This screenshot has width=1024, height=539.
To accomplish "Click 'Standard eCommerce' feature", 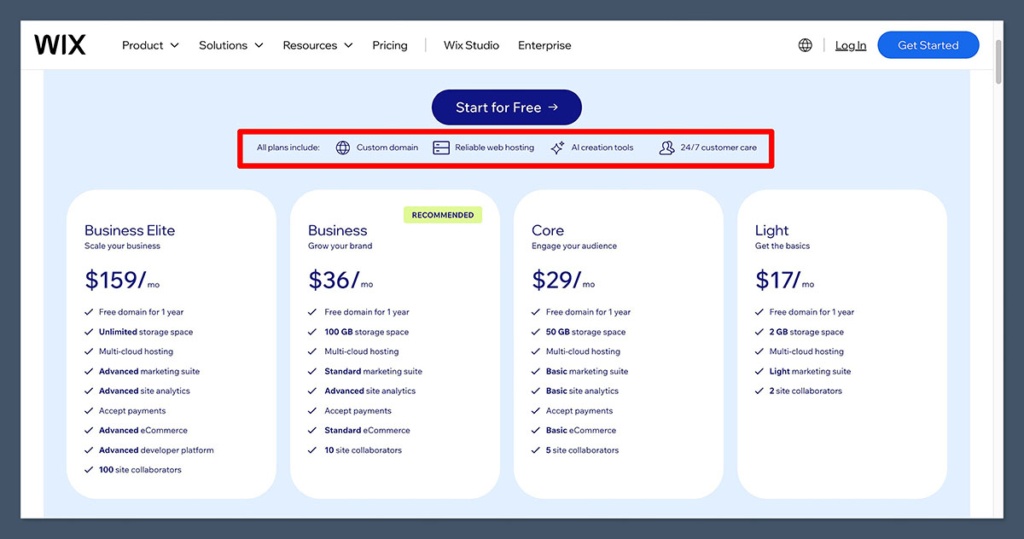I will [x=367, y=431].
